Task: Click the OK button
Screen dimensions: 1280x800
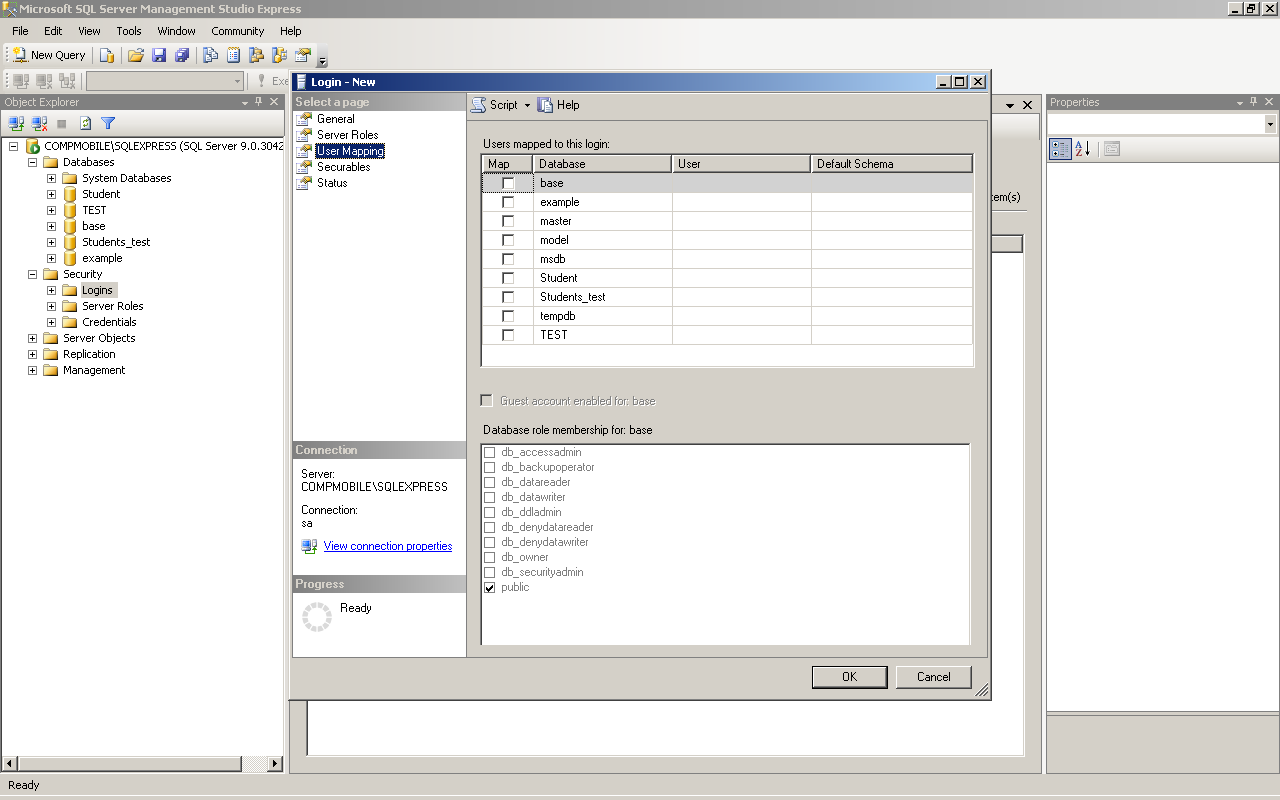Action: pos(849,677)
